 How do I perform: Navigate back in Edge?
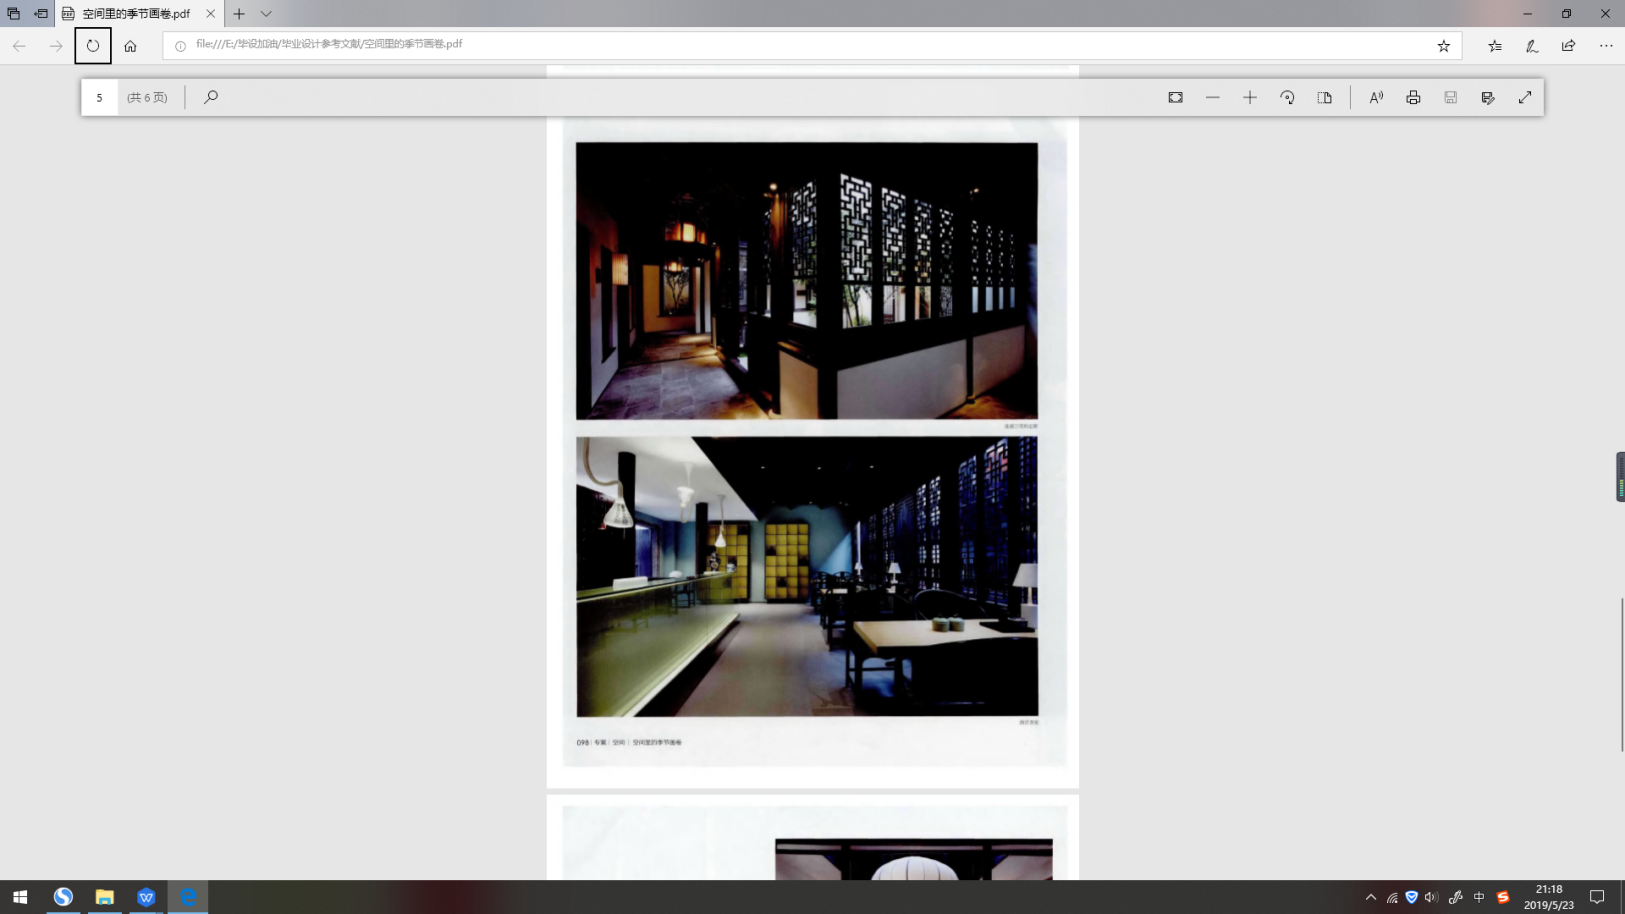click(x=19, y=46)
